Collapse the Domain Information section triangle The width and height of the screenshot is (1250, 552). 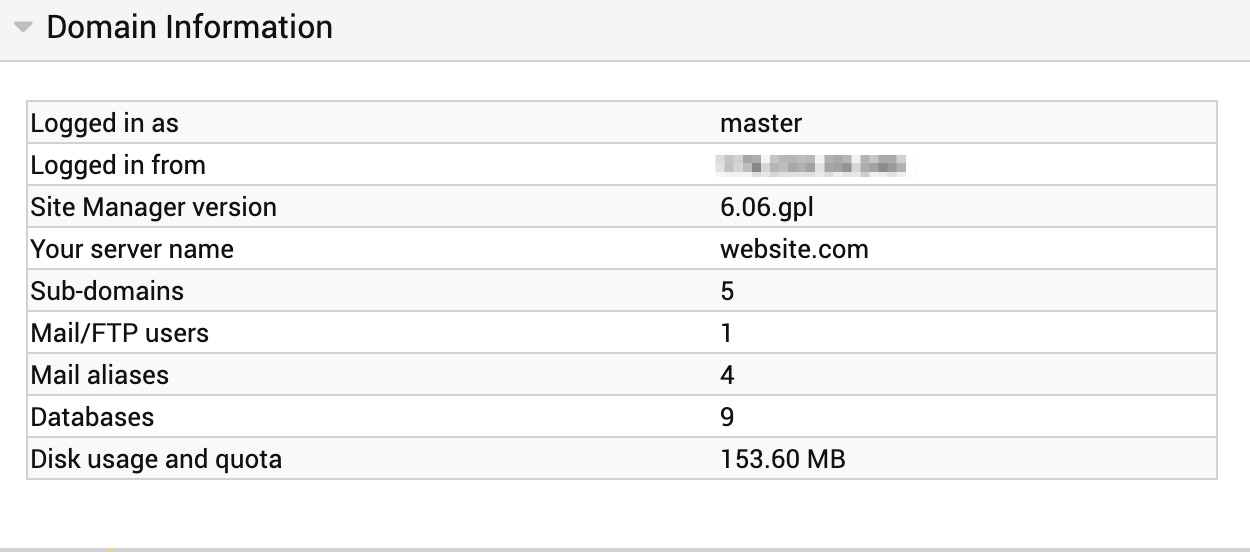pyautogui.click(x=24, y=28)
